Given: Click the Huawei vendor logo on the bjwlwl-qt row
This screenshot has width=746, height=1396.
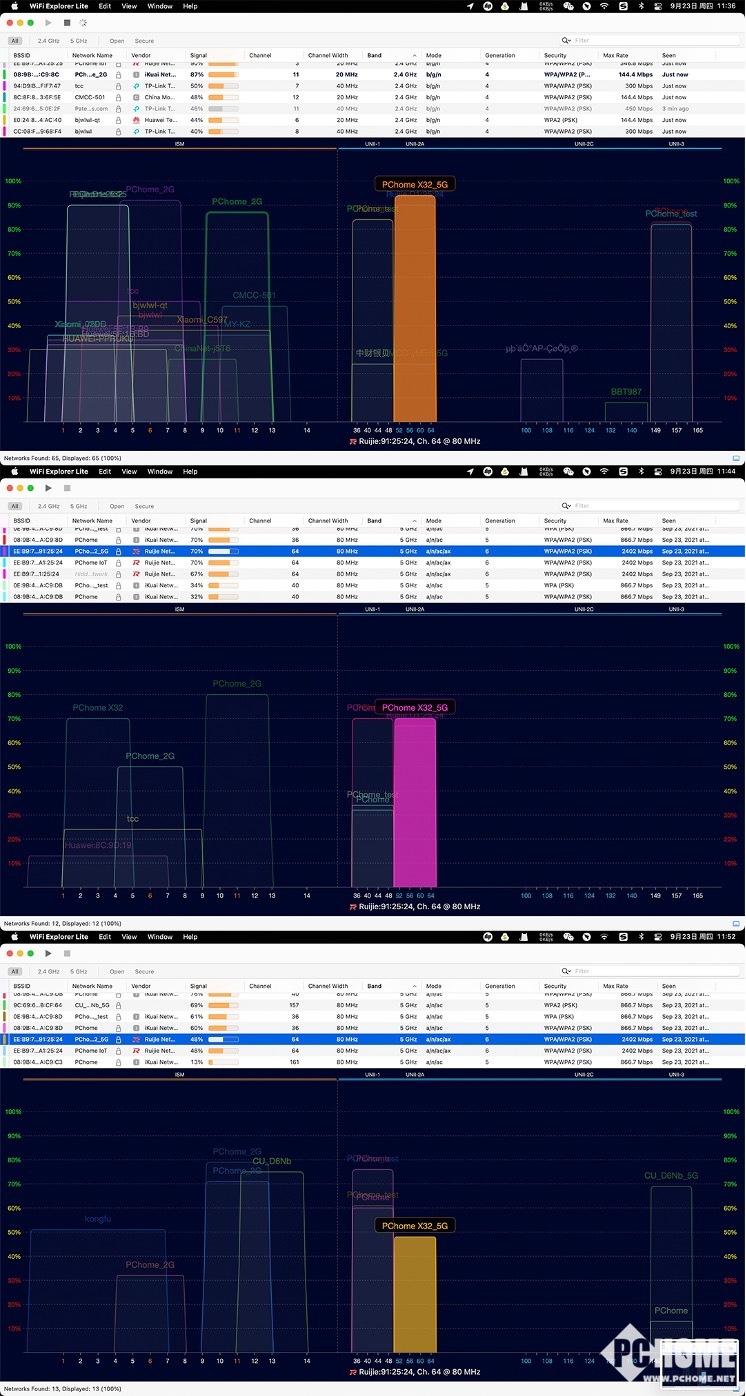Looking at the screenshot, I should click(x=136, y=120).
